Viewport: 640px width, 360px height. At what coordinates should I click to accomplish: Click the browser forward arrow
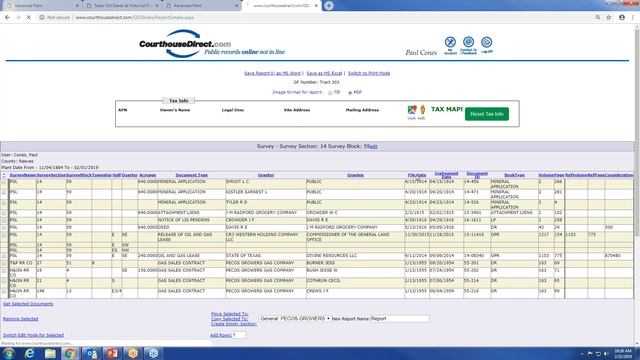[18, 18]
